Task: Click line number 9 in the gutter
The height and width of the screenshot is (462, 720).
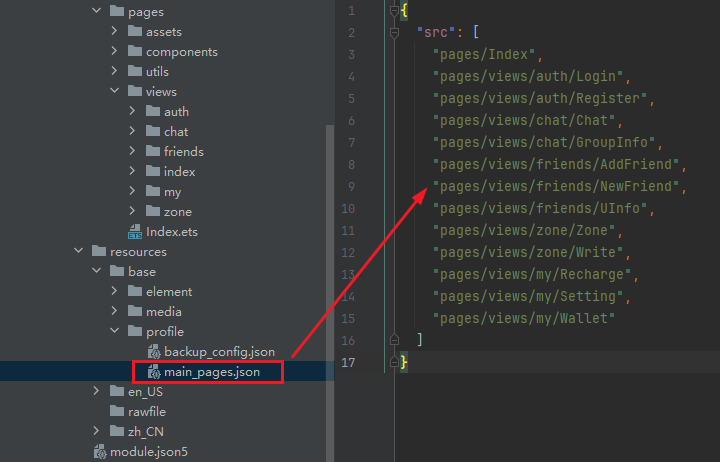Action: tap(352, 186)
